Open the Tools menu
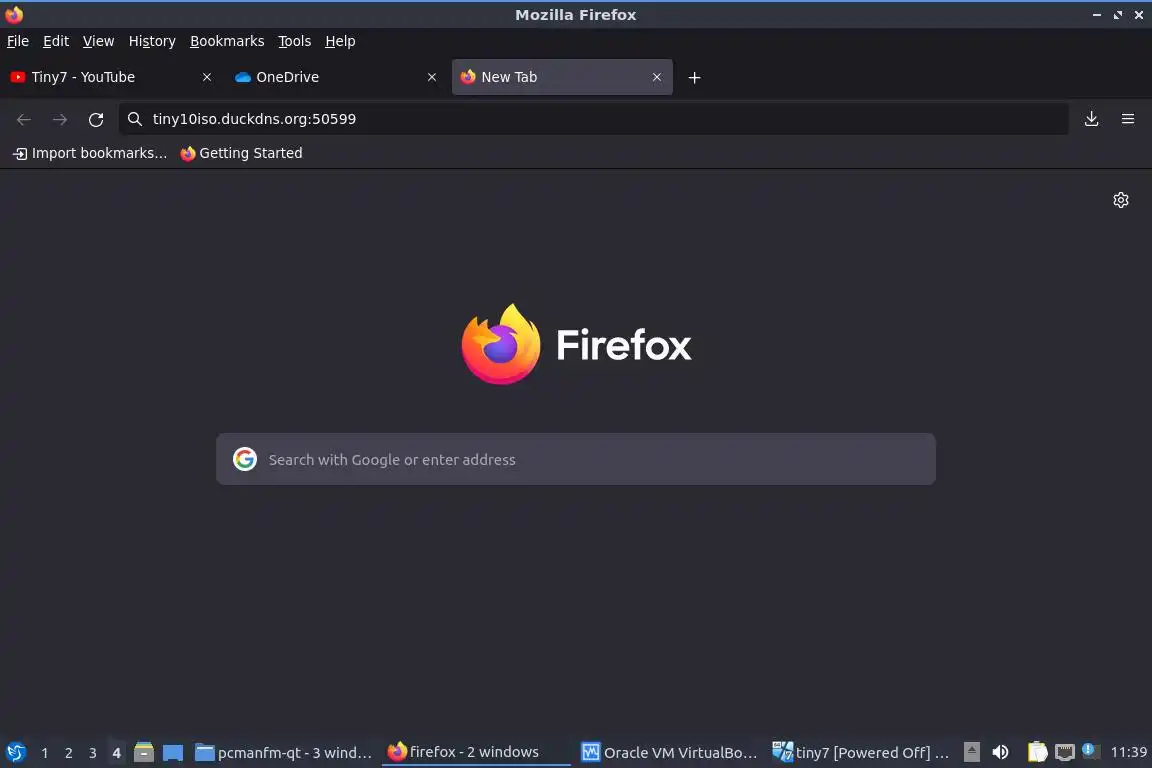 [x=295, y=41]
